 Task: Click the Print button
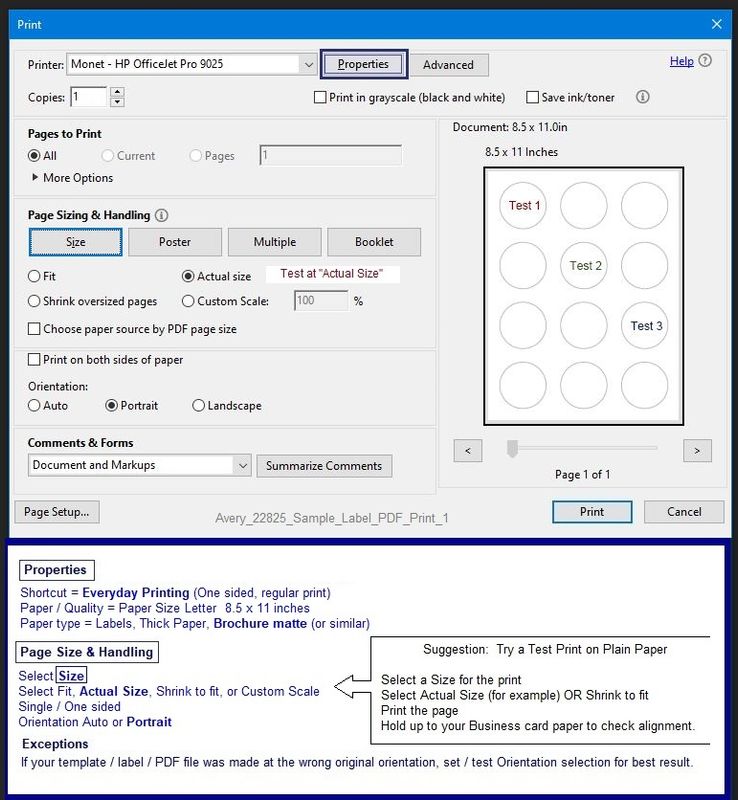(x=592, y=512)
